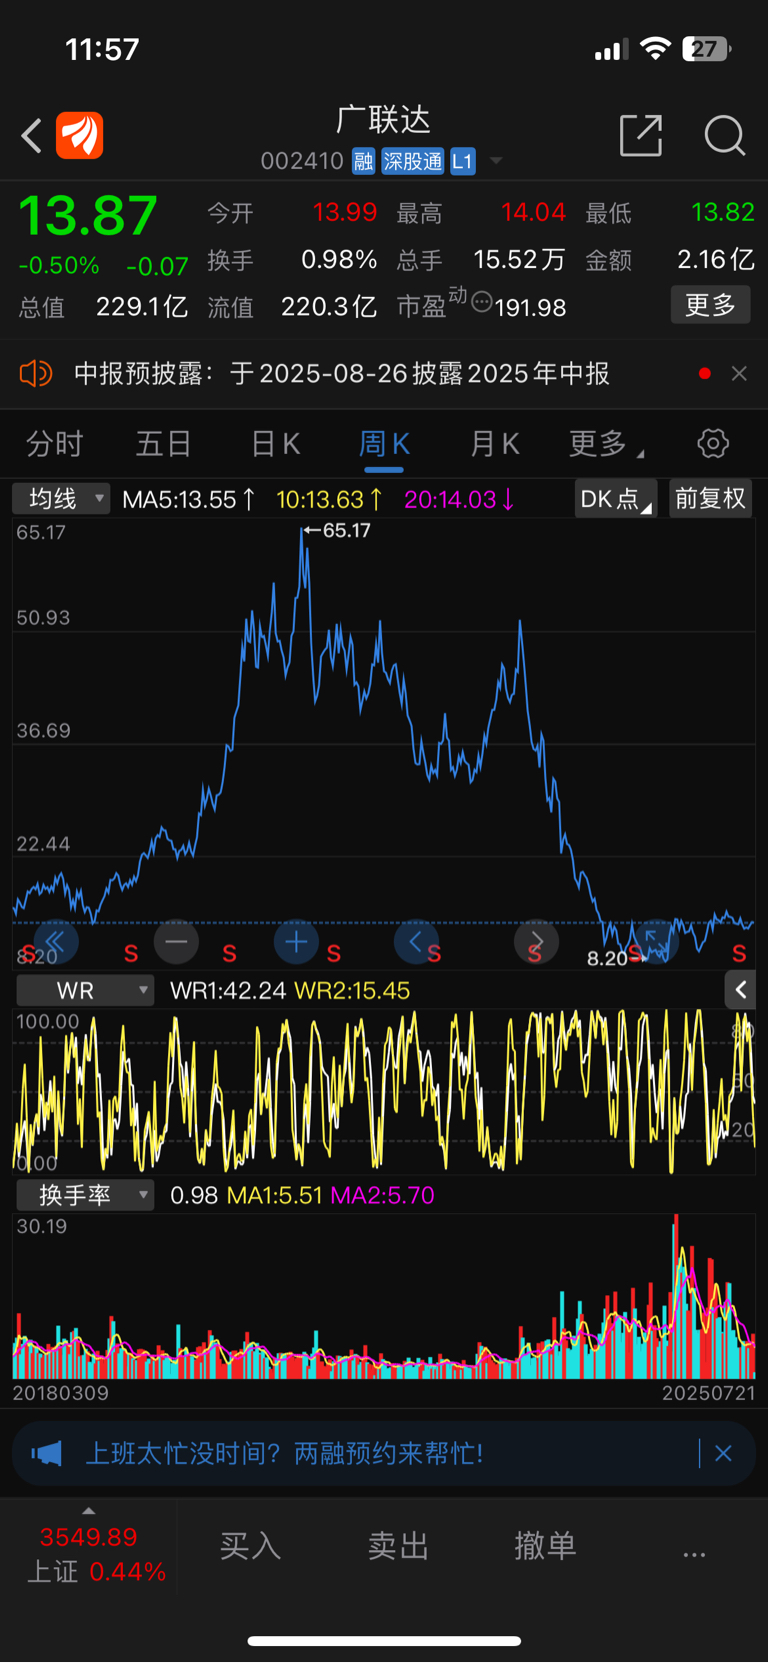Screen dimensions: 768x1663
Task: Tap the 撤单 cancel order button
Action: pyautogui.click(x=545, y=1545)
